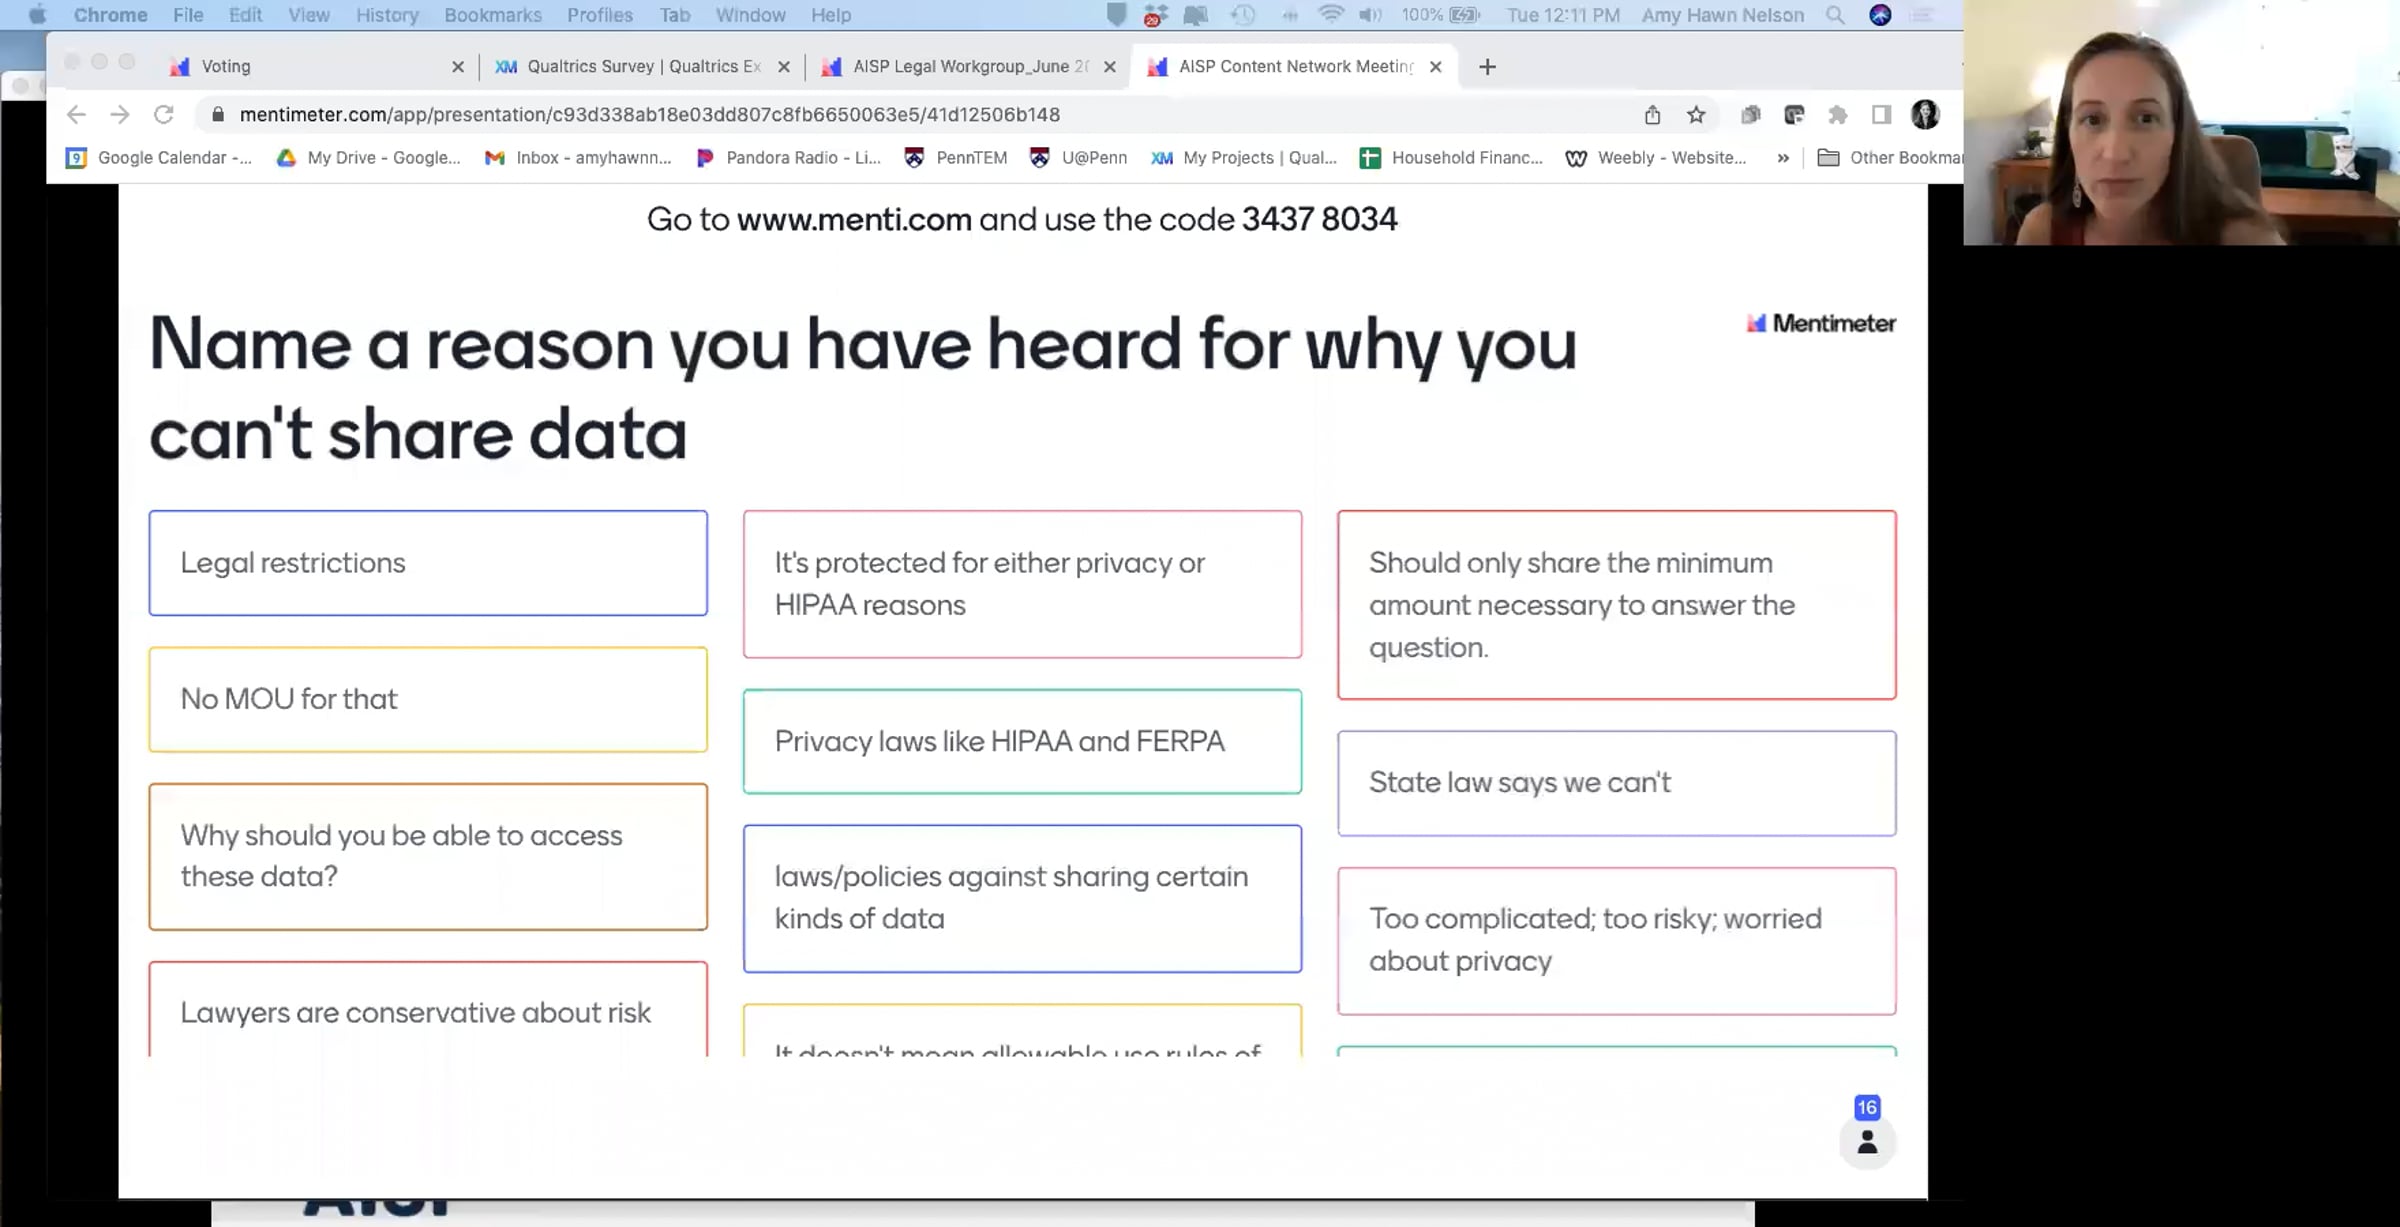Screen dimensions: 2400x1227
Task: Click the participant count person icon
Action: point(1867,1142)
